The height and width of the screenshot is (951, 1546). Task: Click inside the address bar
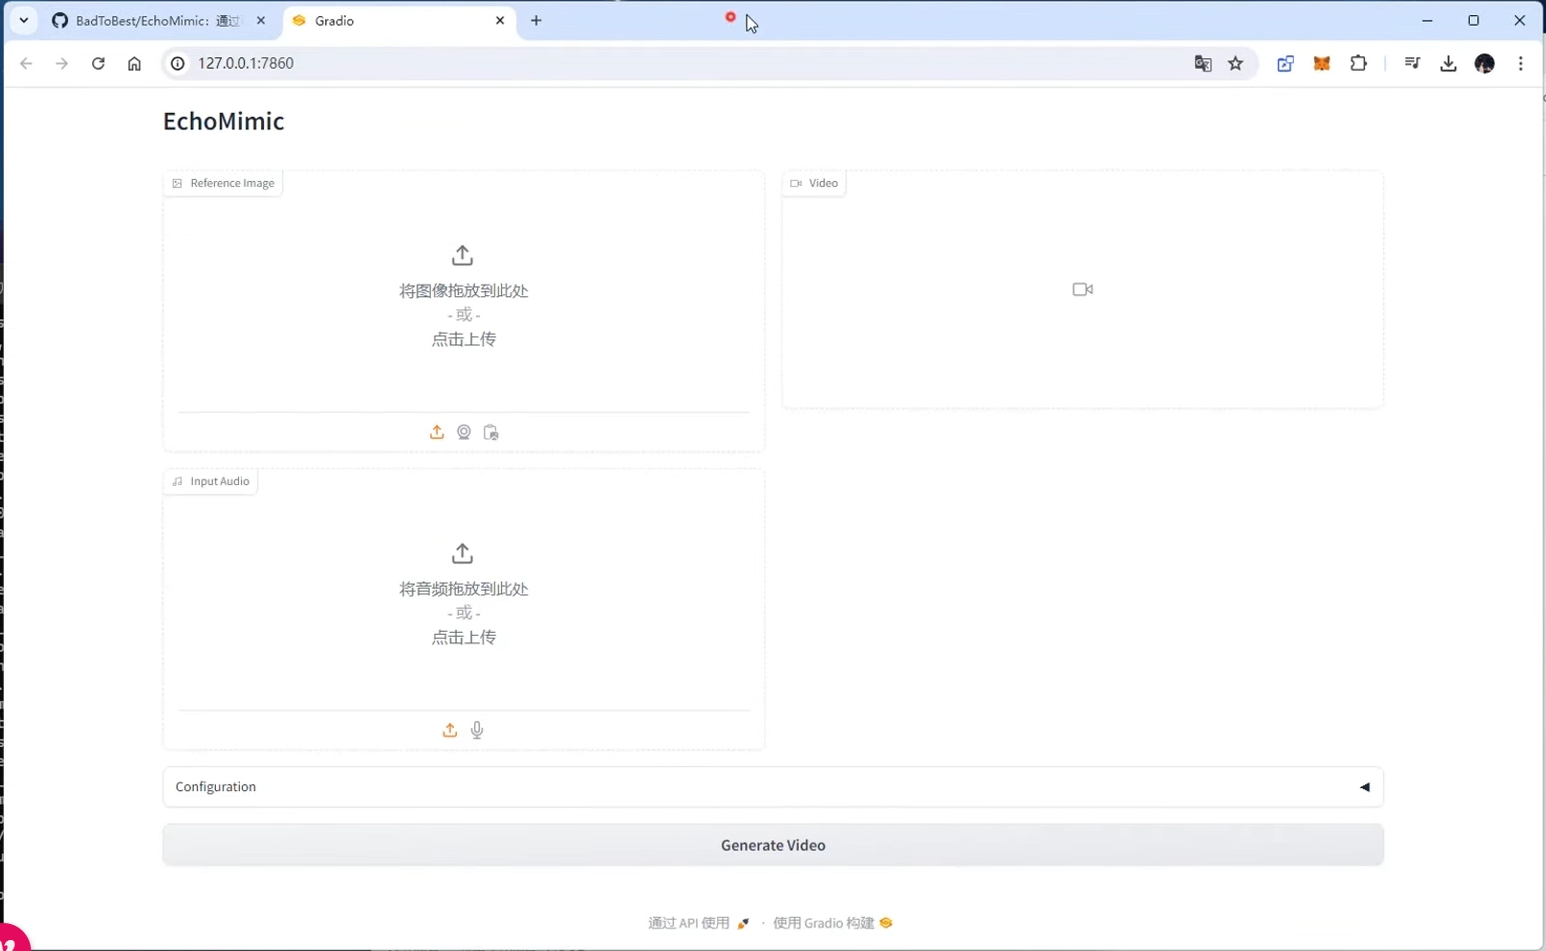point(400,63)
